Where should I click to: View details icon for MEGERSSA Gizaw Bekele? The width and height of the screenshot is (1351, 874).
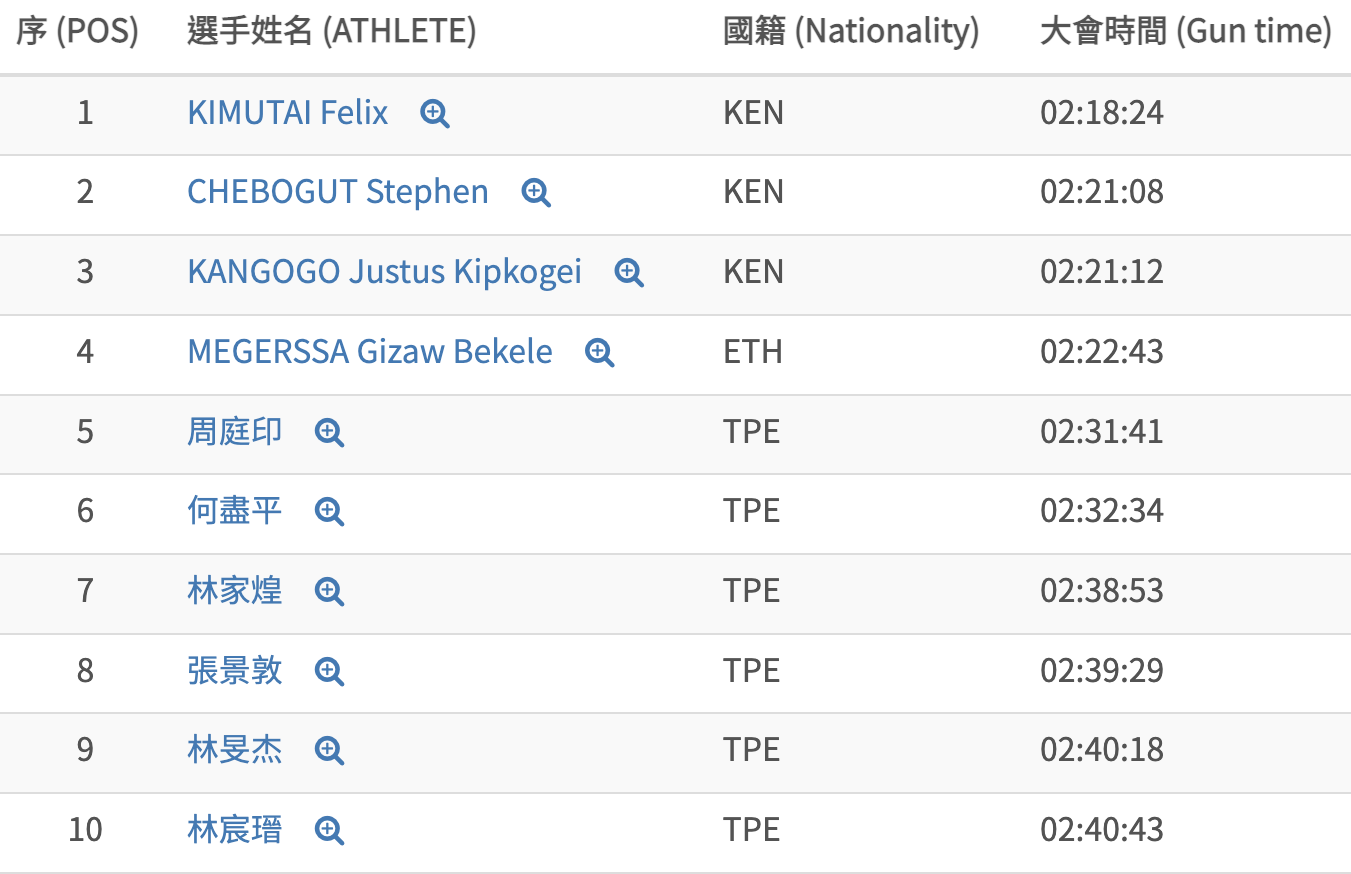tap(600, 352)
